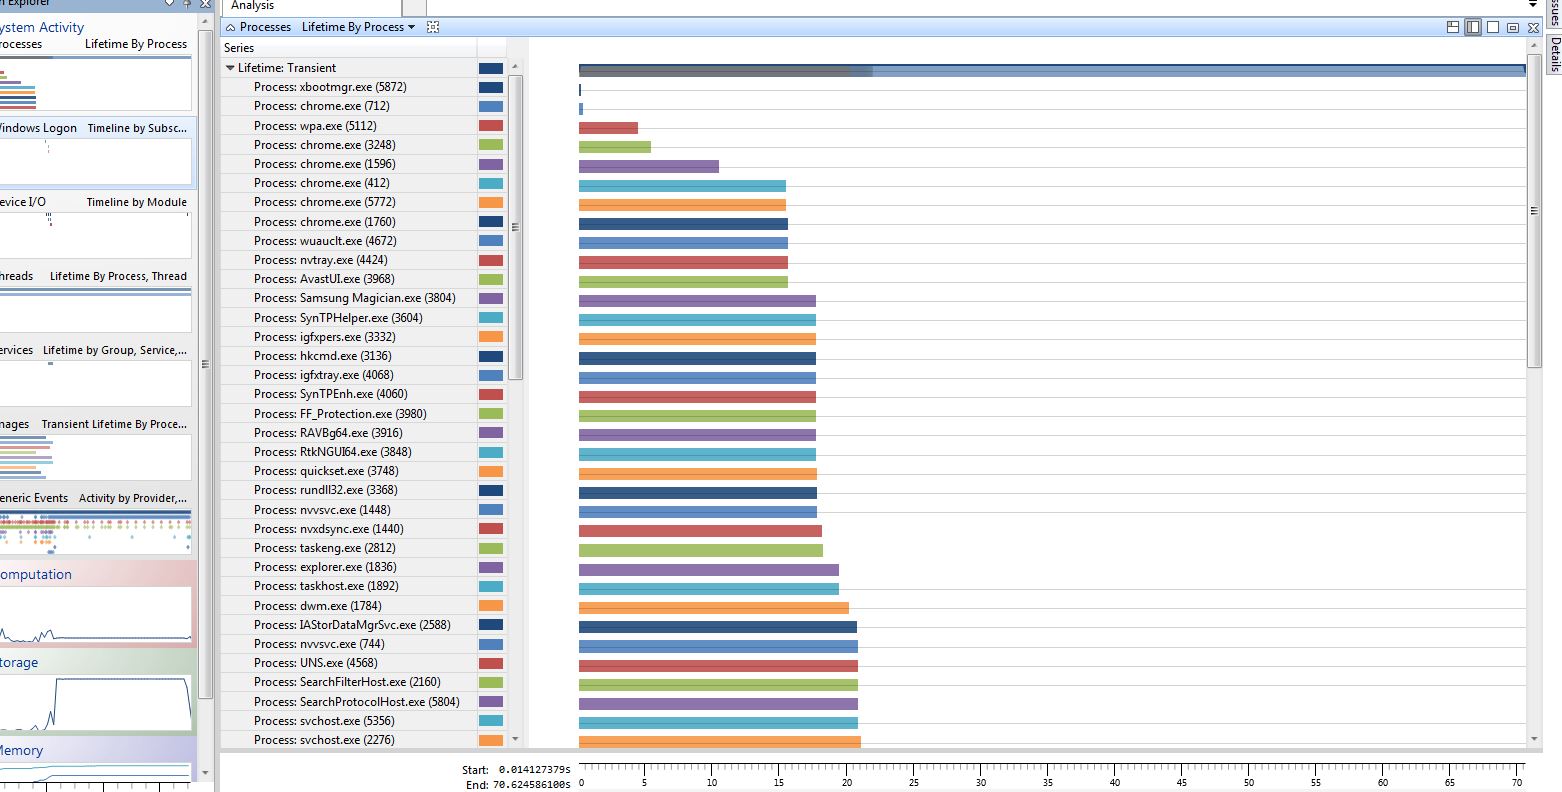
Task: Select Process: hkcmd.exe (3136) row
Action: pyautogui.click(x=349, y=356)
